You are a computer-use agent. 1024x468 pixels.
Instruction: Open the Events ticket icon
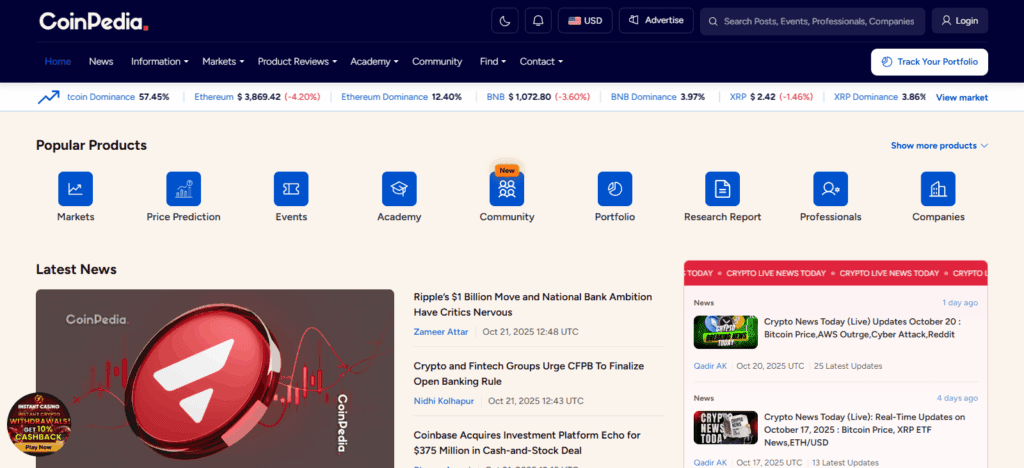coord(291,189)
